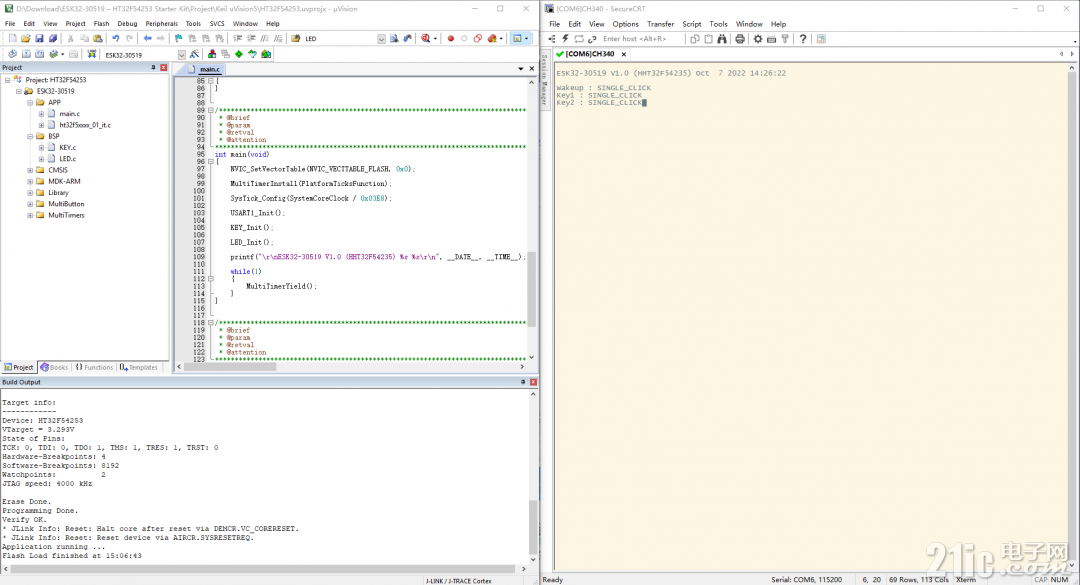This screenshot has width=1080, height=585.
Task: Save all files in uVision toolbar
Action: coord(52,39)
